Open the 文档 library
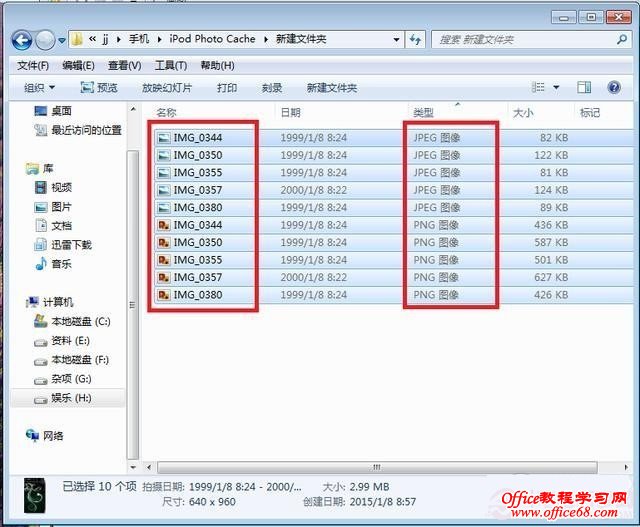Screen dimensions: 640x527 (x=53, y=226)
